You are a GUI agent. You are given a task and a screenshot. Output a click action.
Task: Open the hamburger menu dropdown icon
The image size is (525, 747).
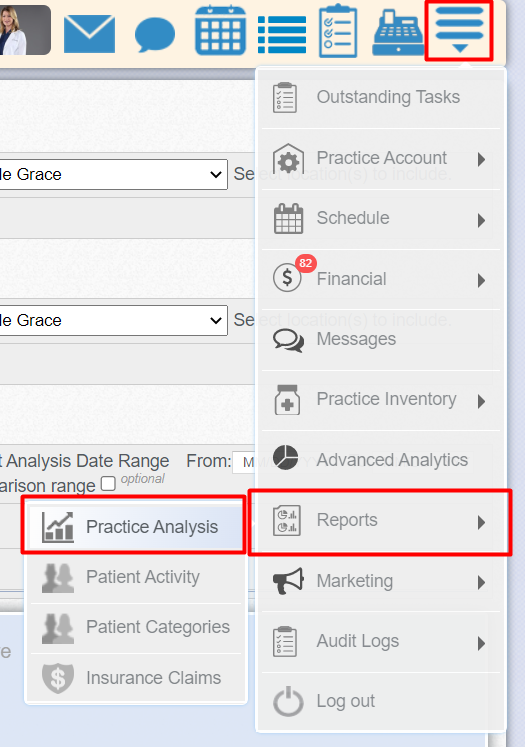pyautogui.click(x=459, y=30)
